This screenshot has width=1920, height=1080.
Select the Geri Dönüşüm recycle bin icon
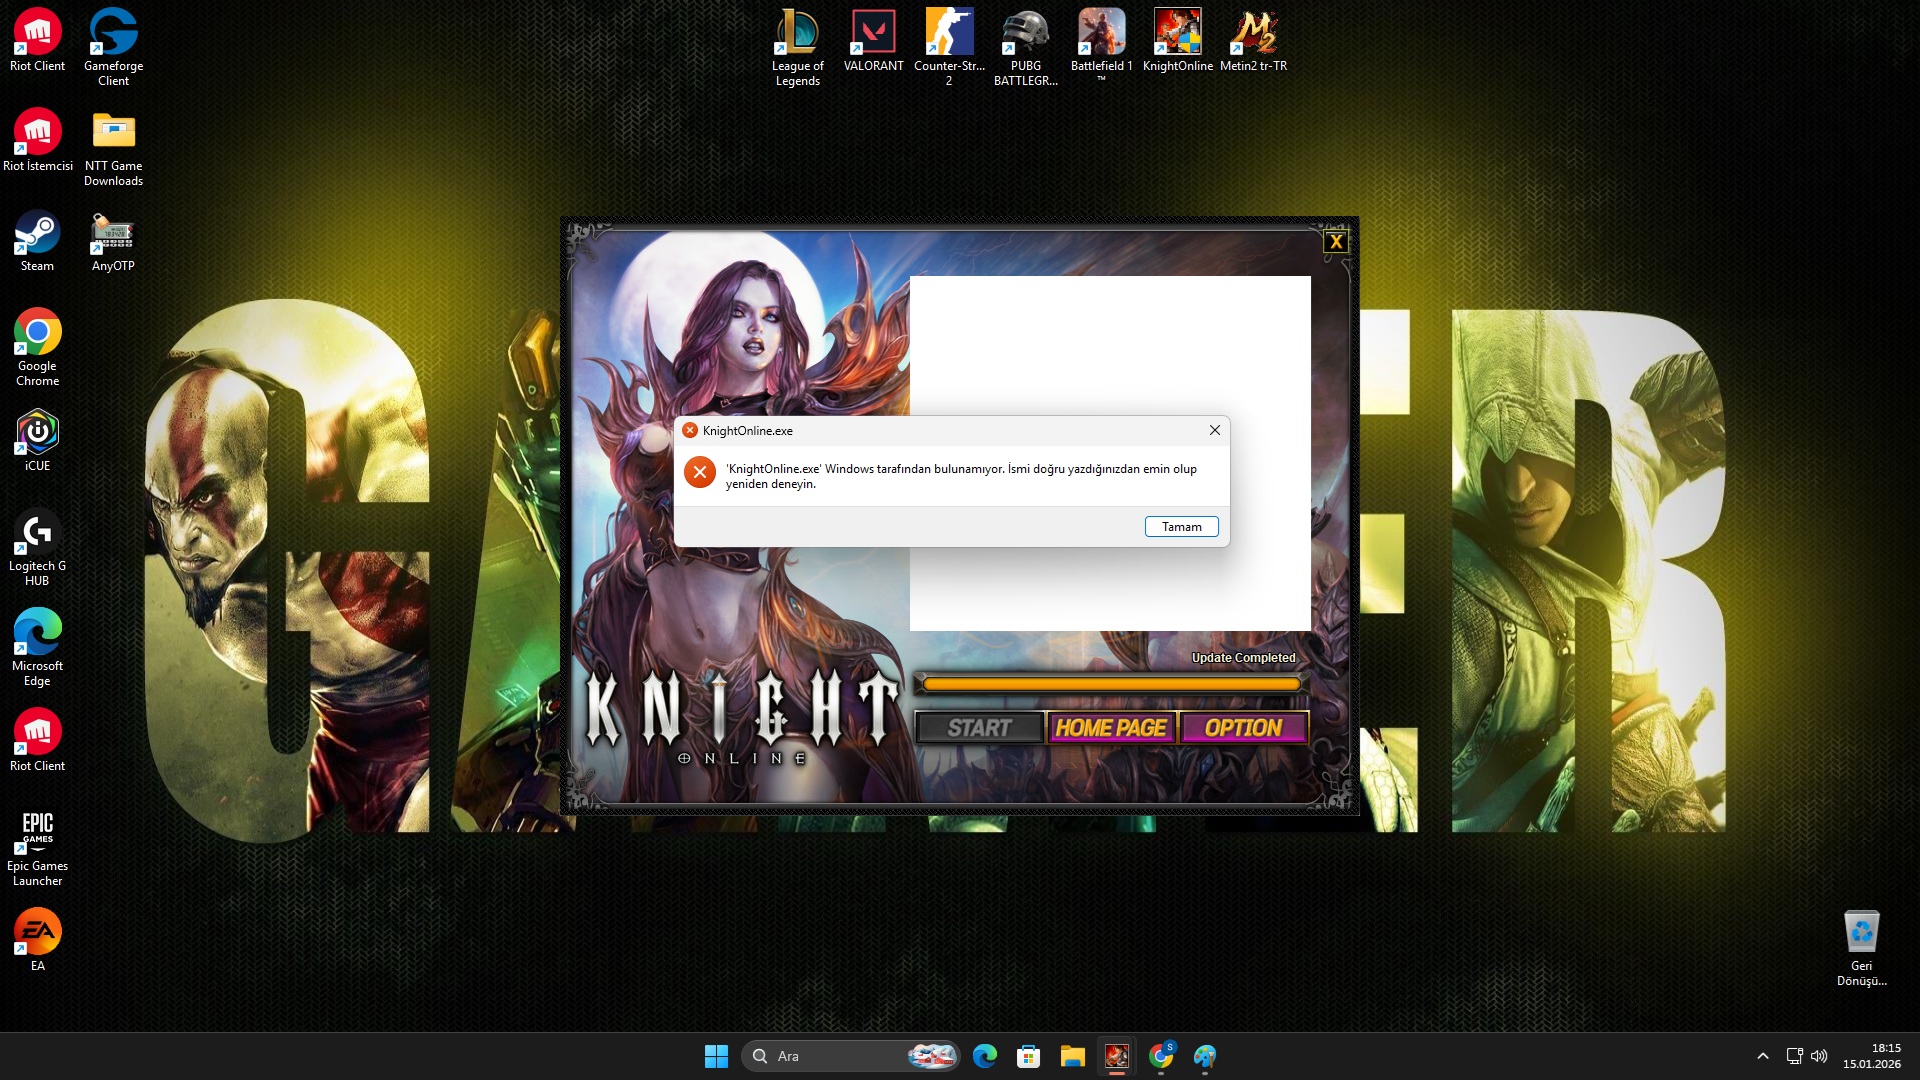pyautogui.click(x=1861, y=948)
